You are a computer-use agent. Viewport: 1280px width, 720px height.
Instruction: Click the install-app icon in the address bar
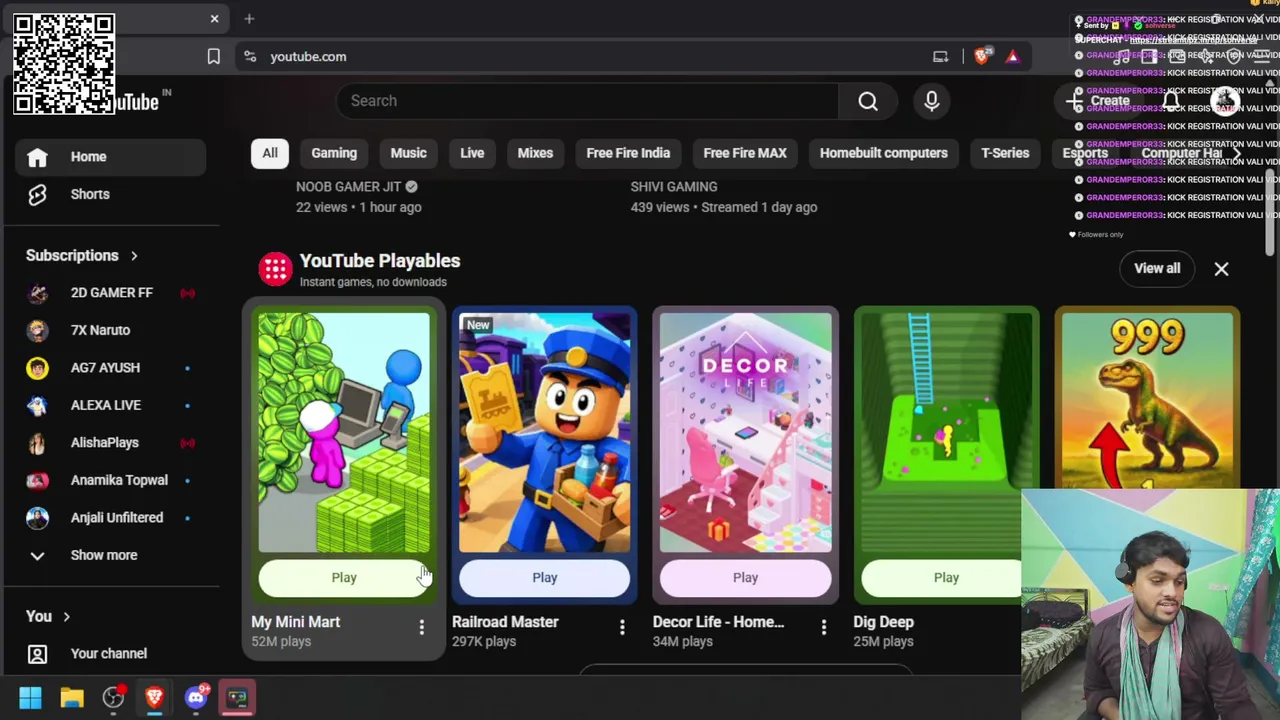click(940, 57)
